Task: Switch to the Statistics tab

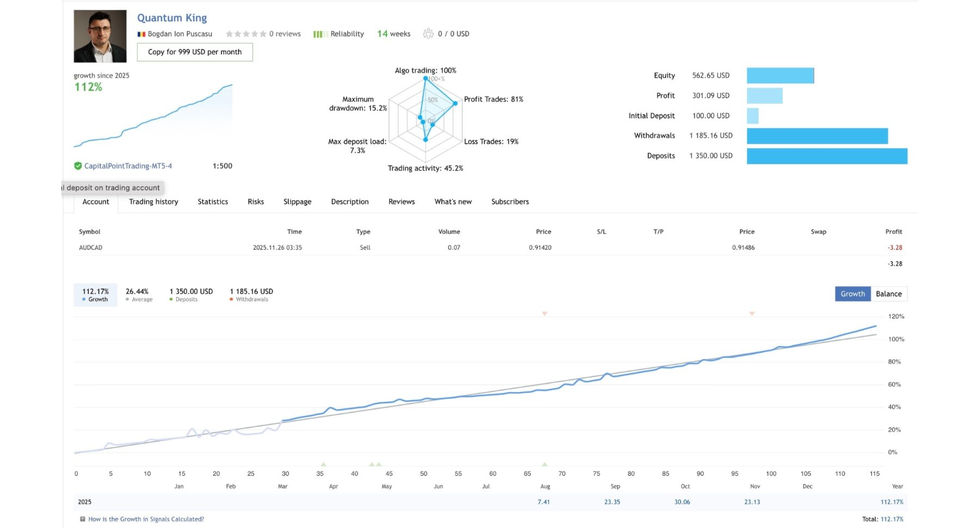Action: coord(212,202)
